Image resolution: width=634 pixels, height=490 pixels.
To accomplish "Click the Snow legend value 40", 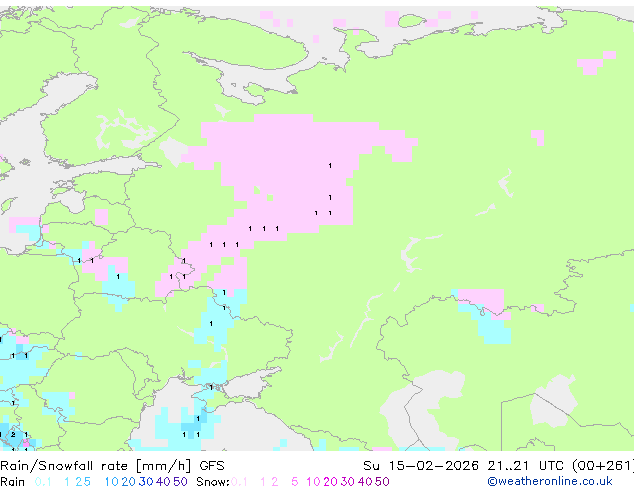I will point(365,482).
